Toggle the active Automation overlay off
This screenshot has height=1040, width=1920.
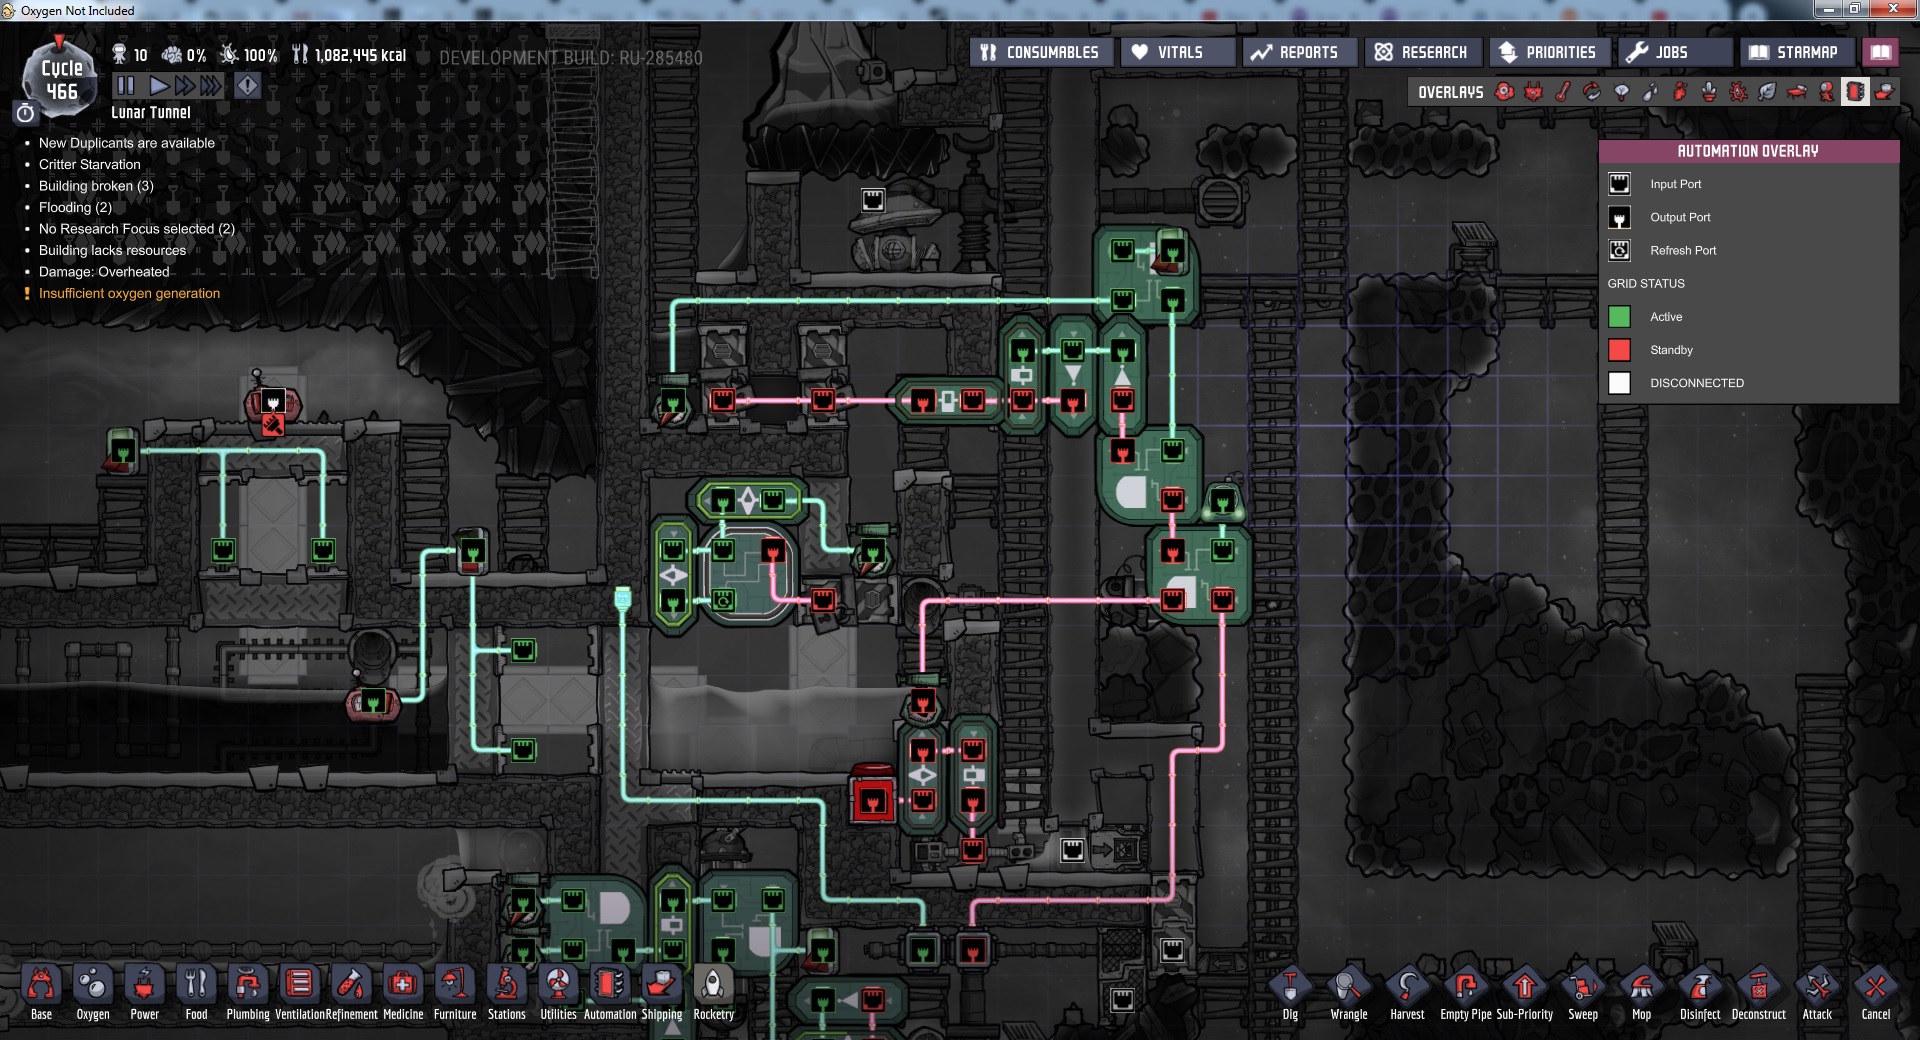(1855, 92)
